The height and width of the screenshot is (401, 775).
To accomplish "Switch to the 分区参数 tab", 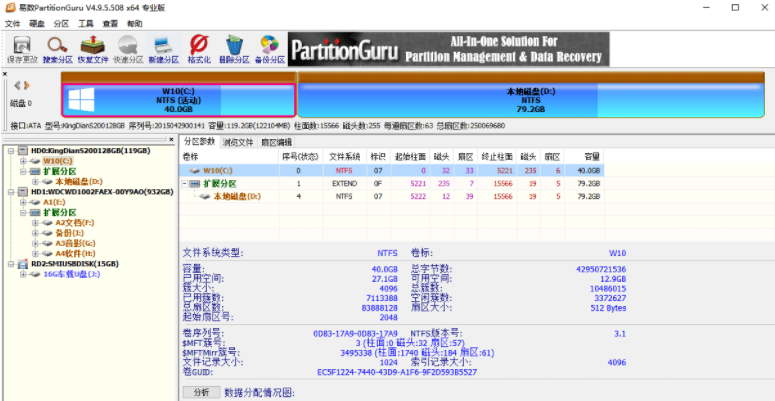I will [x=199, y=141].
